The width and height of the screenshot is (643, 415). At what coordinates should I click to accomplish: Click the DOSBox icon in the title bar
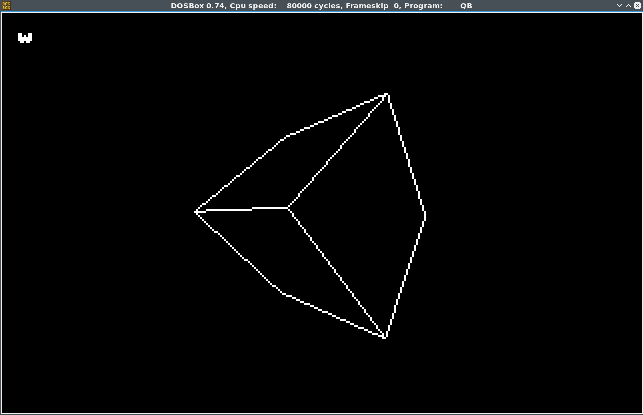pos(7,5)
